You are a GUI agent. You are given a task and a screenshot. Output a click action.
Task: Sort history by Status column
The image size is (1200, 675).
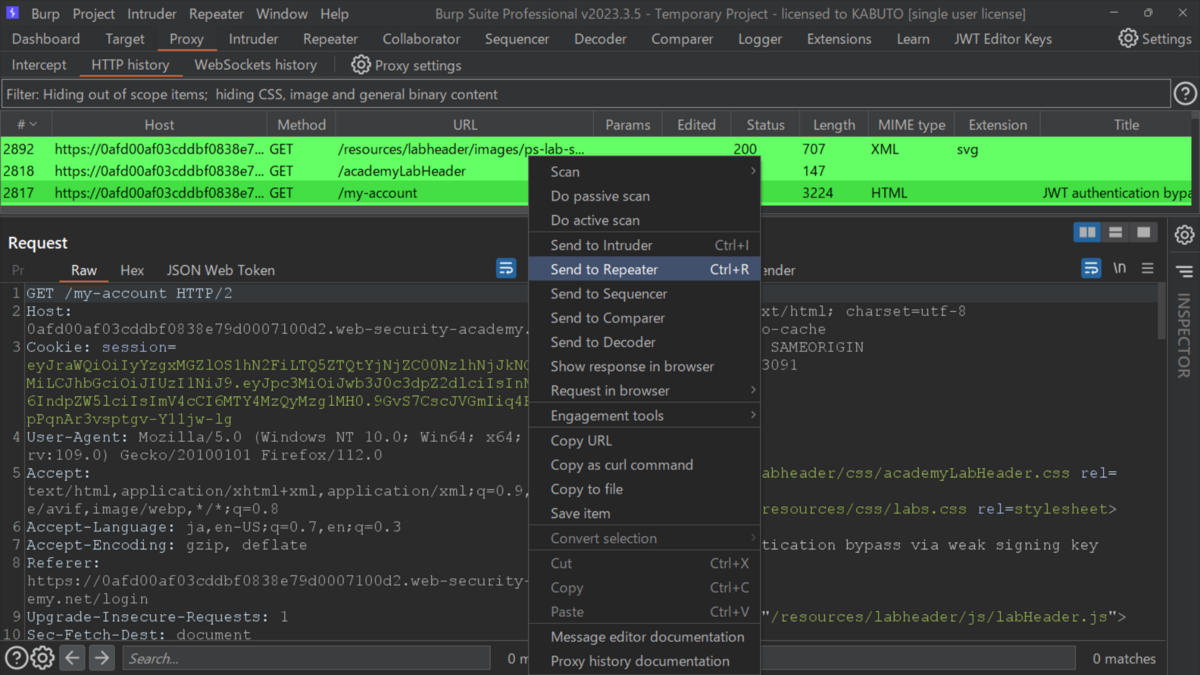tap(765, 125)
